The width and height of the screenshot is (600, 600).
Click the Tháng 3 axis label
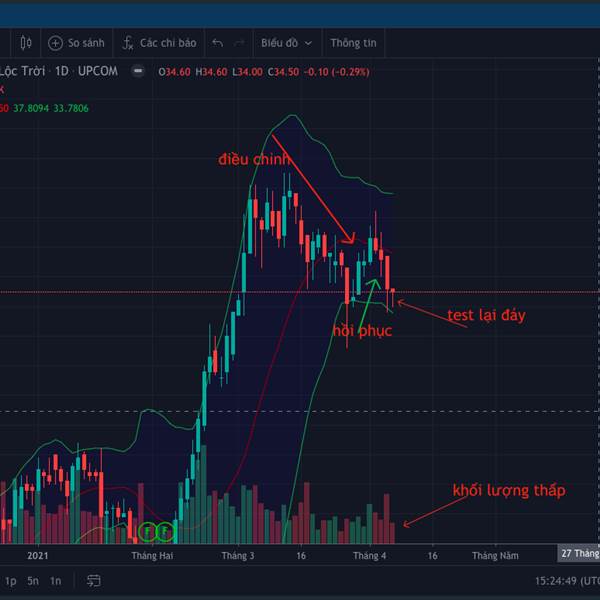(x=238, y=555)
